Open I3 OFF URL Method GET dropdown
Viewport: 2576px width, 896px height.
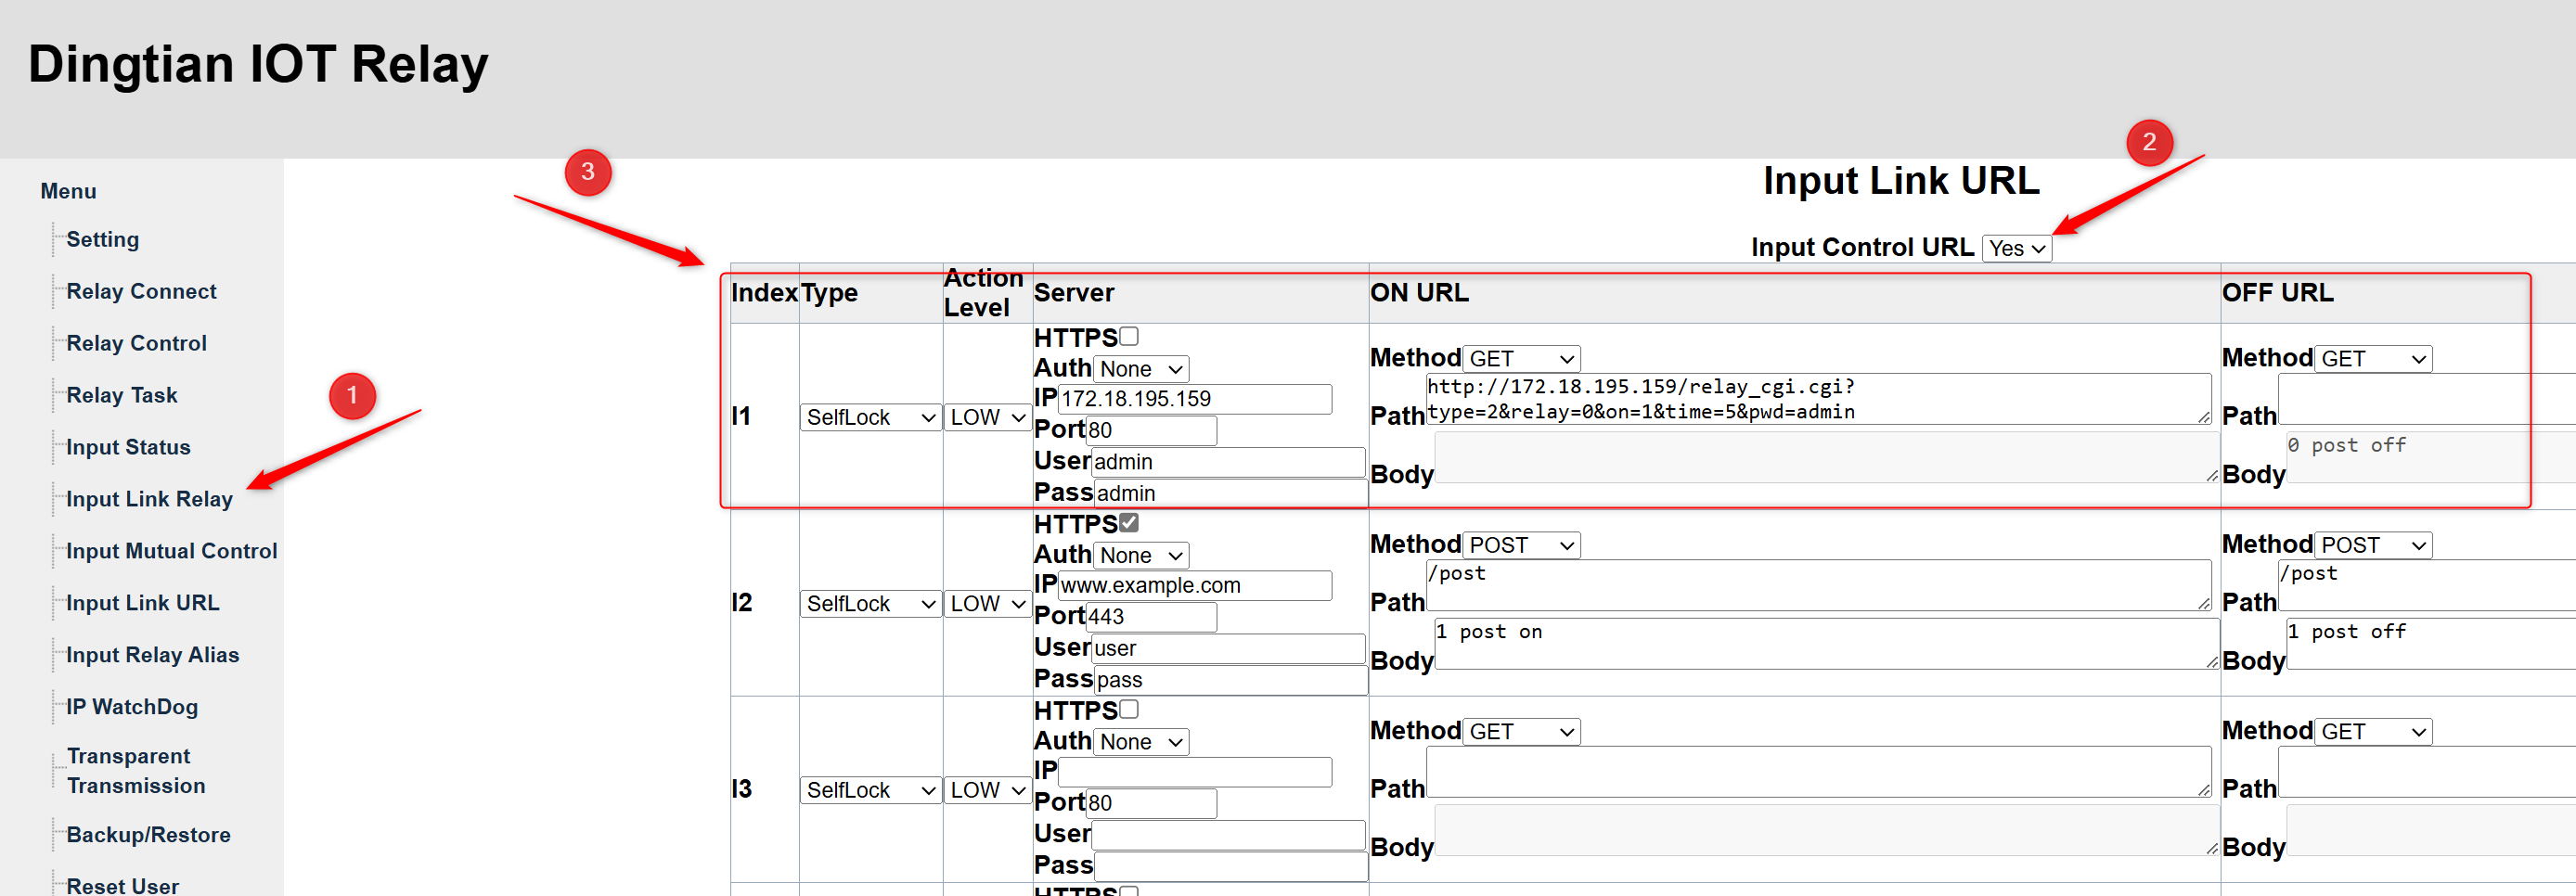click(x=2373, y=731)
